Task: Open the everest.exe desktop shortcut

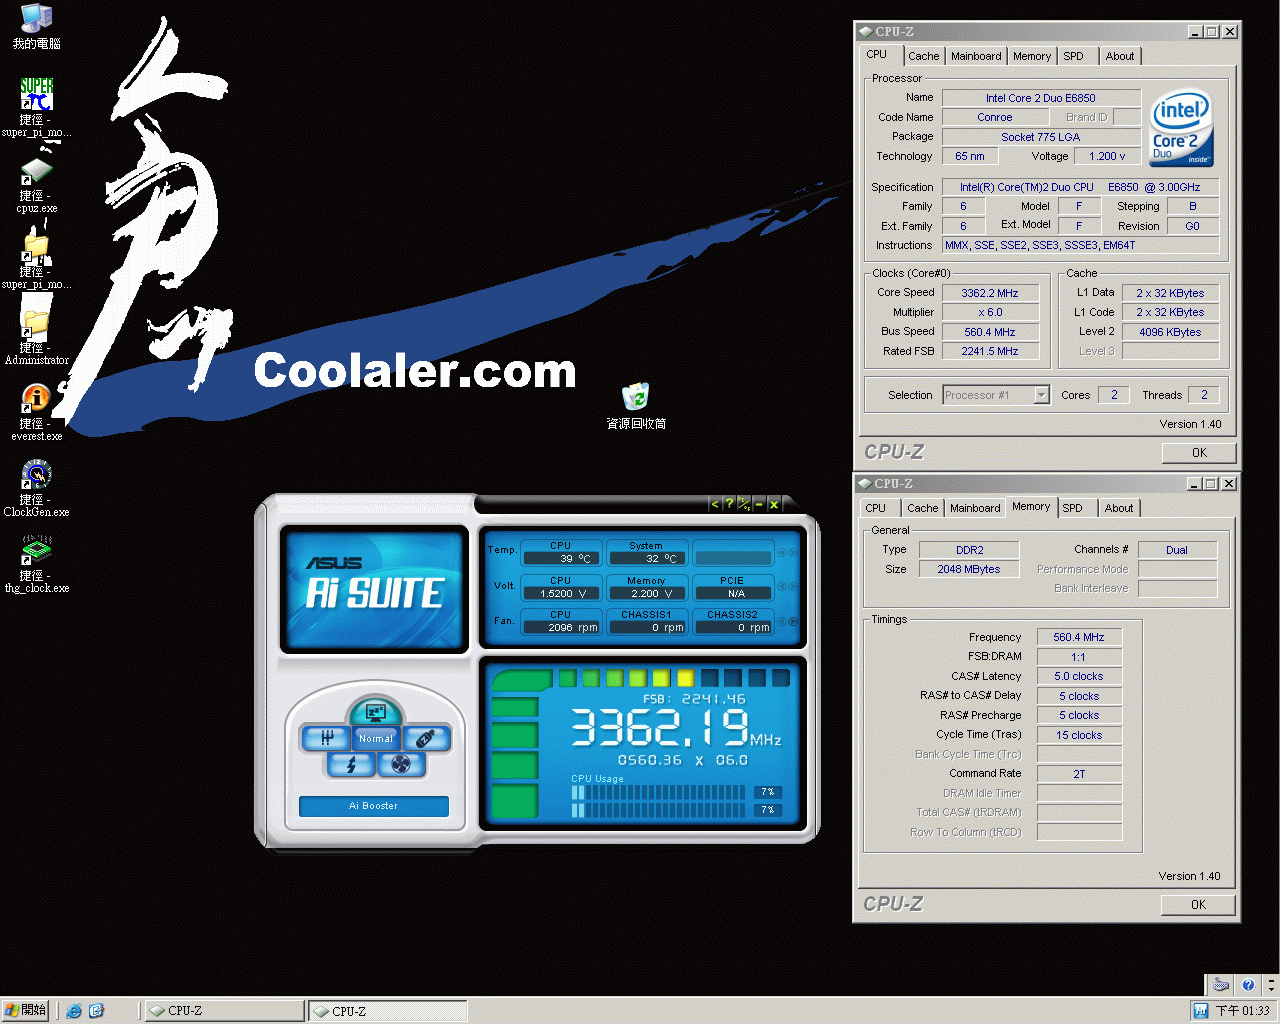Action: pos(37,400)
